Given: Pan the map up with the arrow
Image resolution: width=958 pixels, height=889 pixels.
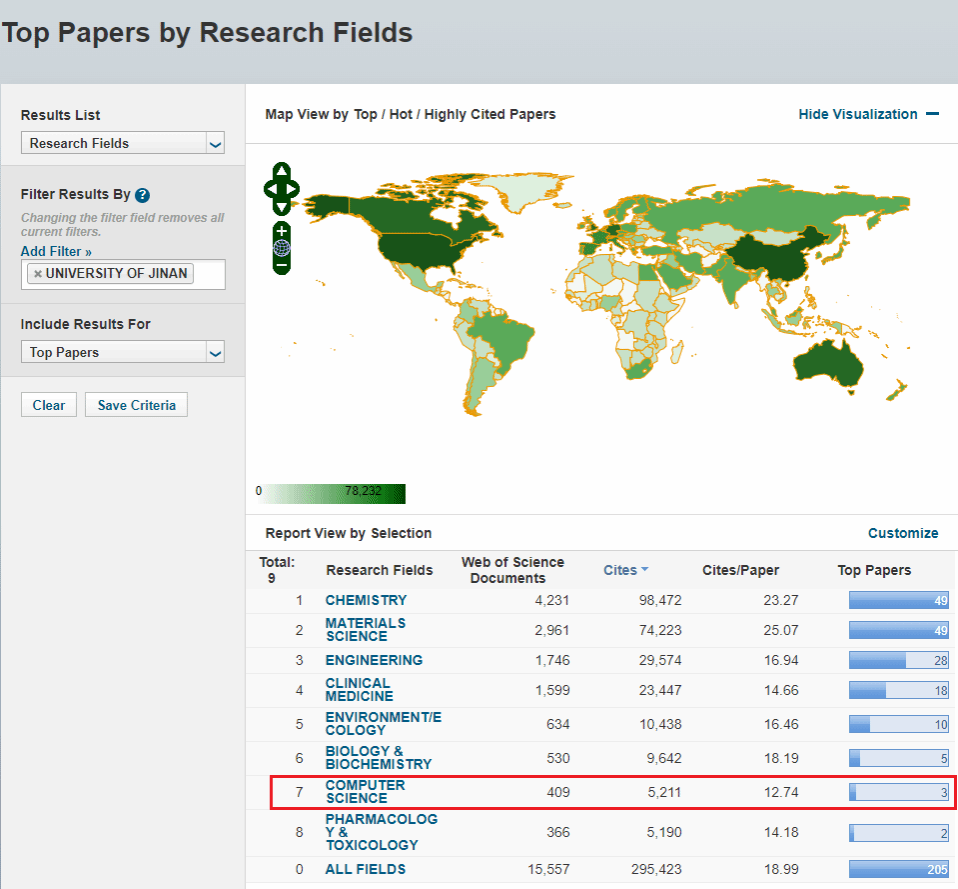Looking at the screenshot, I should pos(282,171).
